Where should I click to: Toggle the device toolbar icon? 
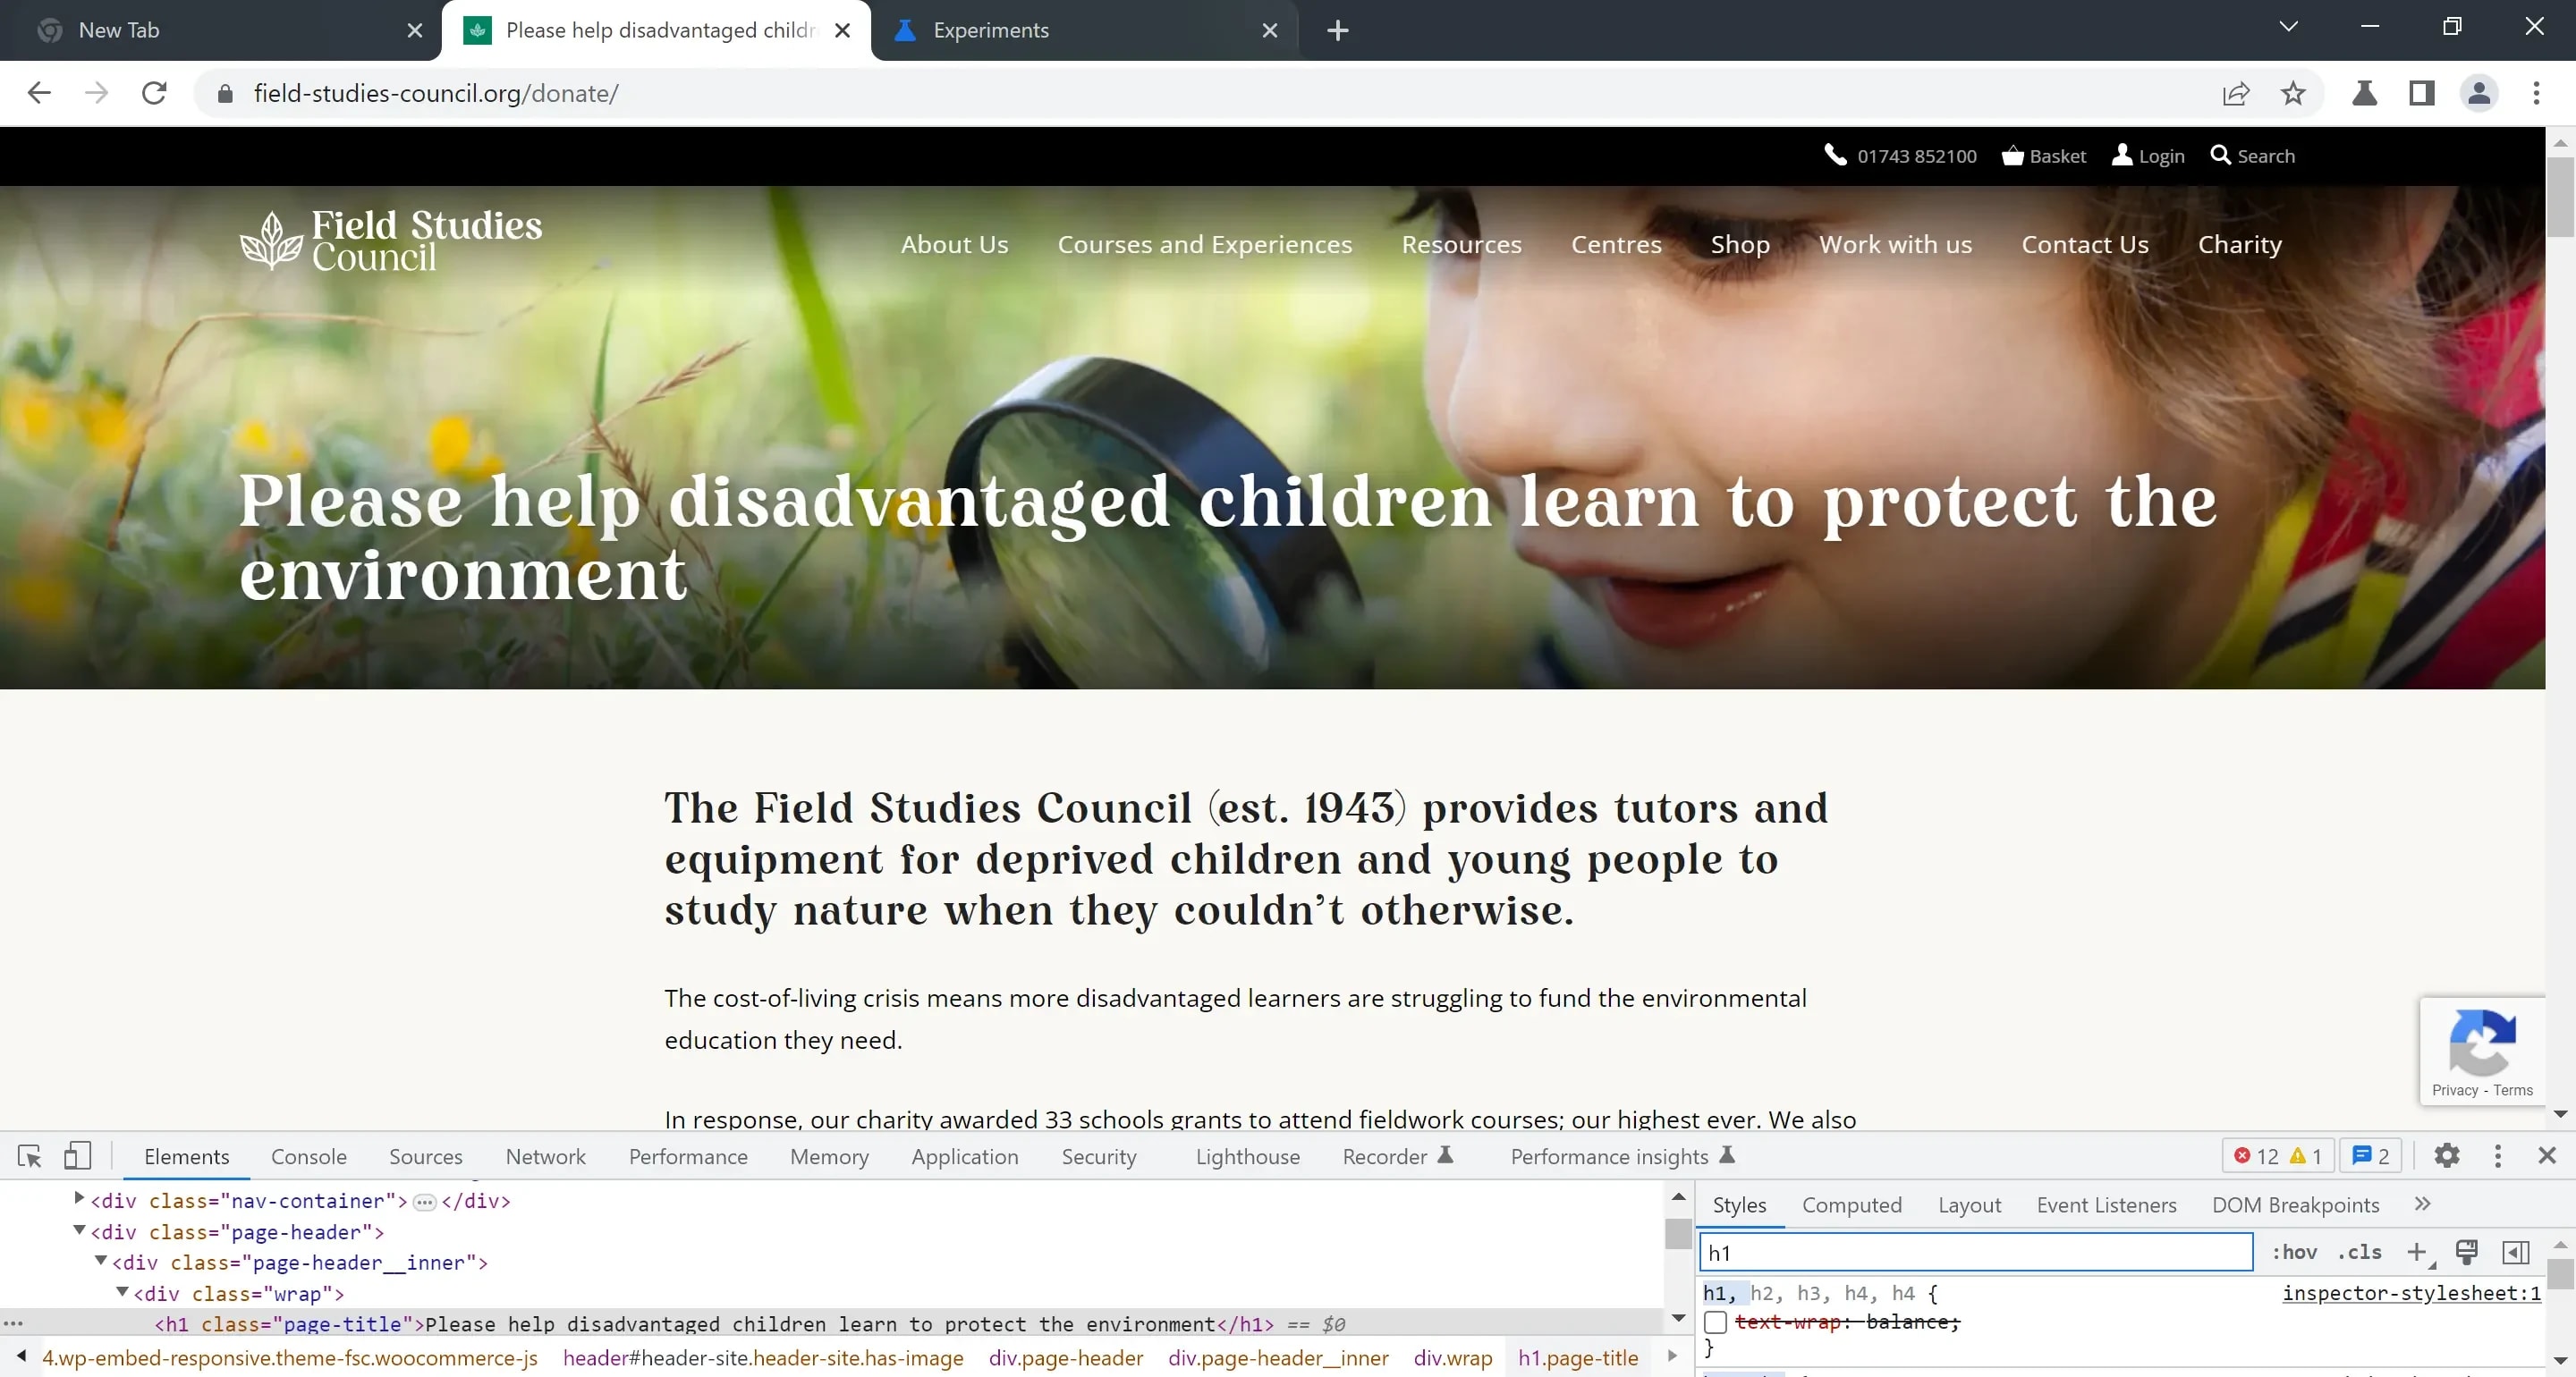pos(77,1156)
